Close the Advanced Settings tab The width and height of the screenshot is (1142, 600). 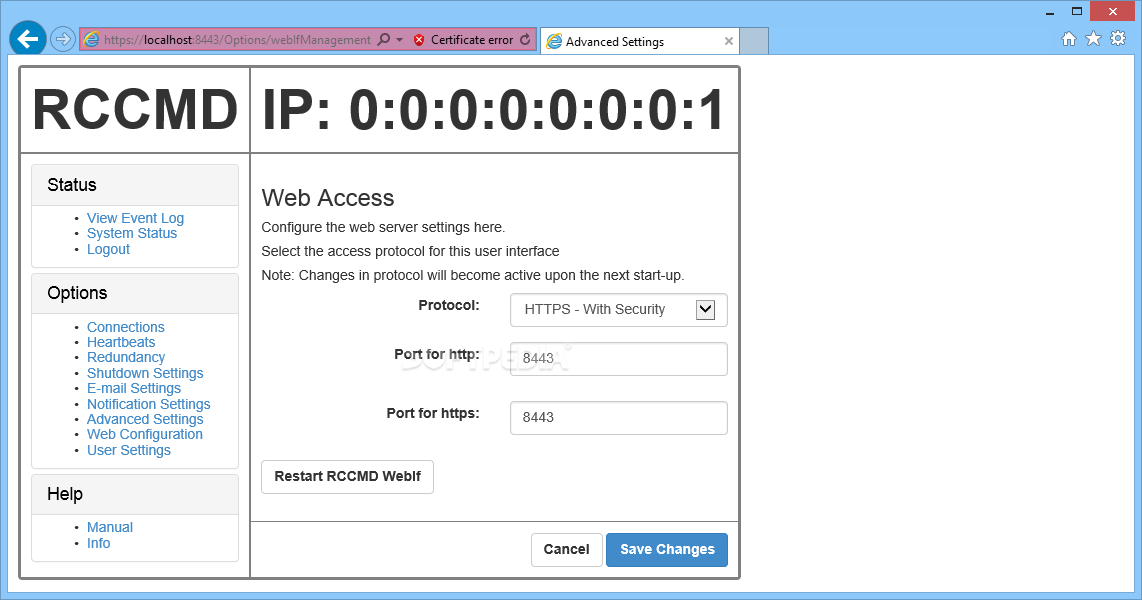(x=728, y=42)
